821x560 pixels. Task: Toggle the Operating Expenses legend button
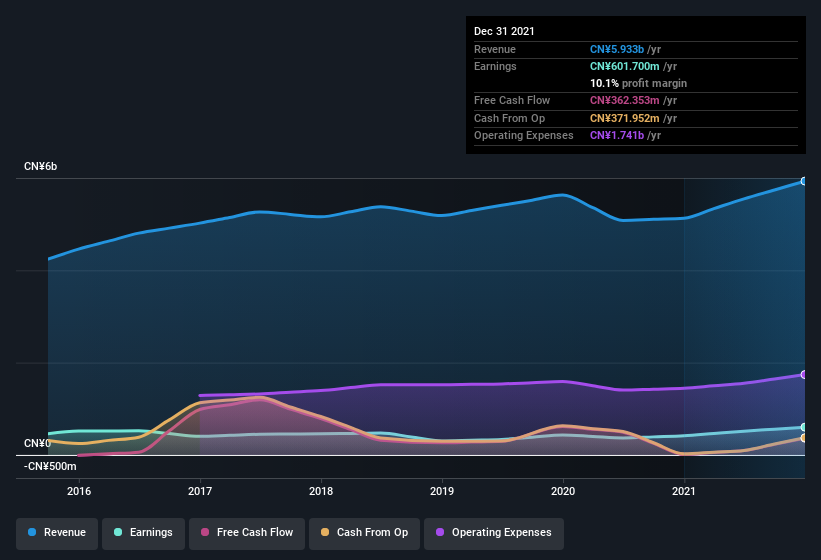click(494, 533)
